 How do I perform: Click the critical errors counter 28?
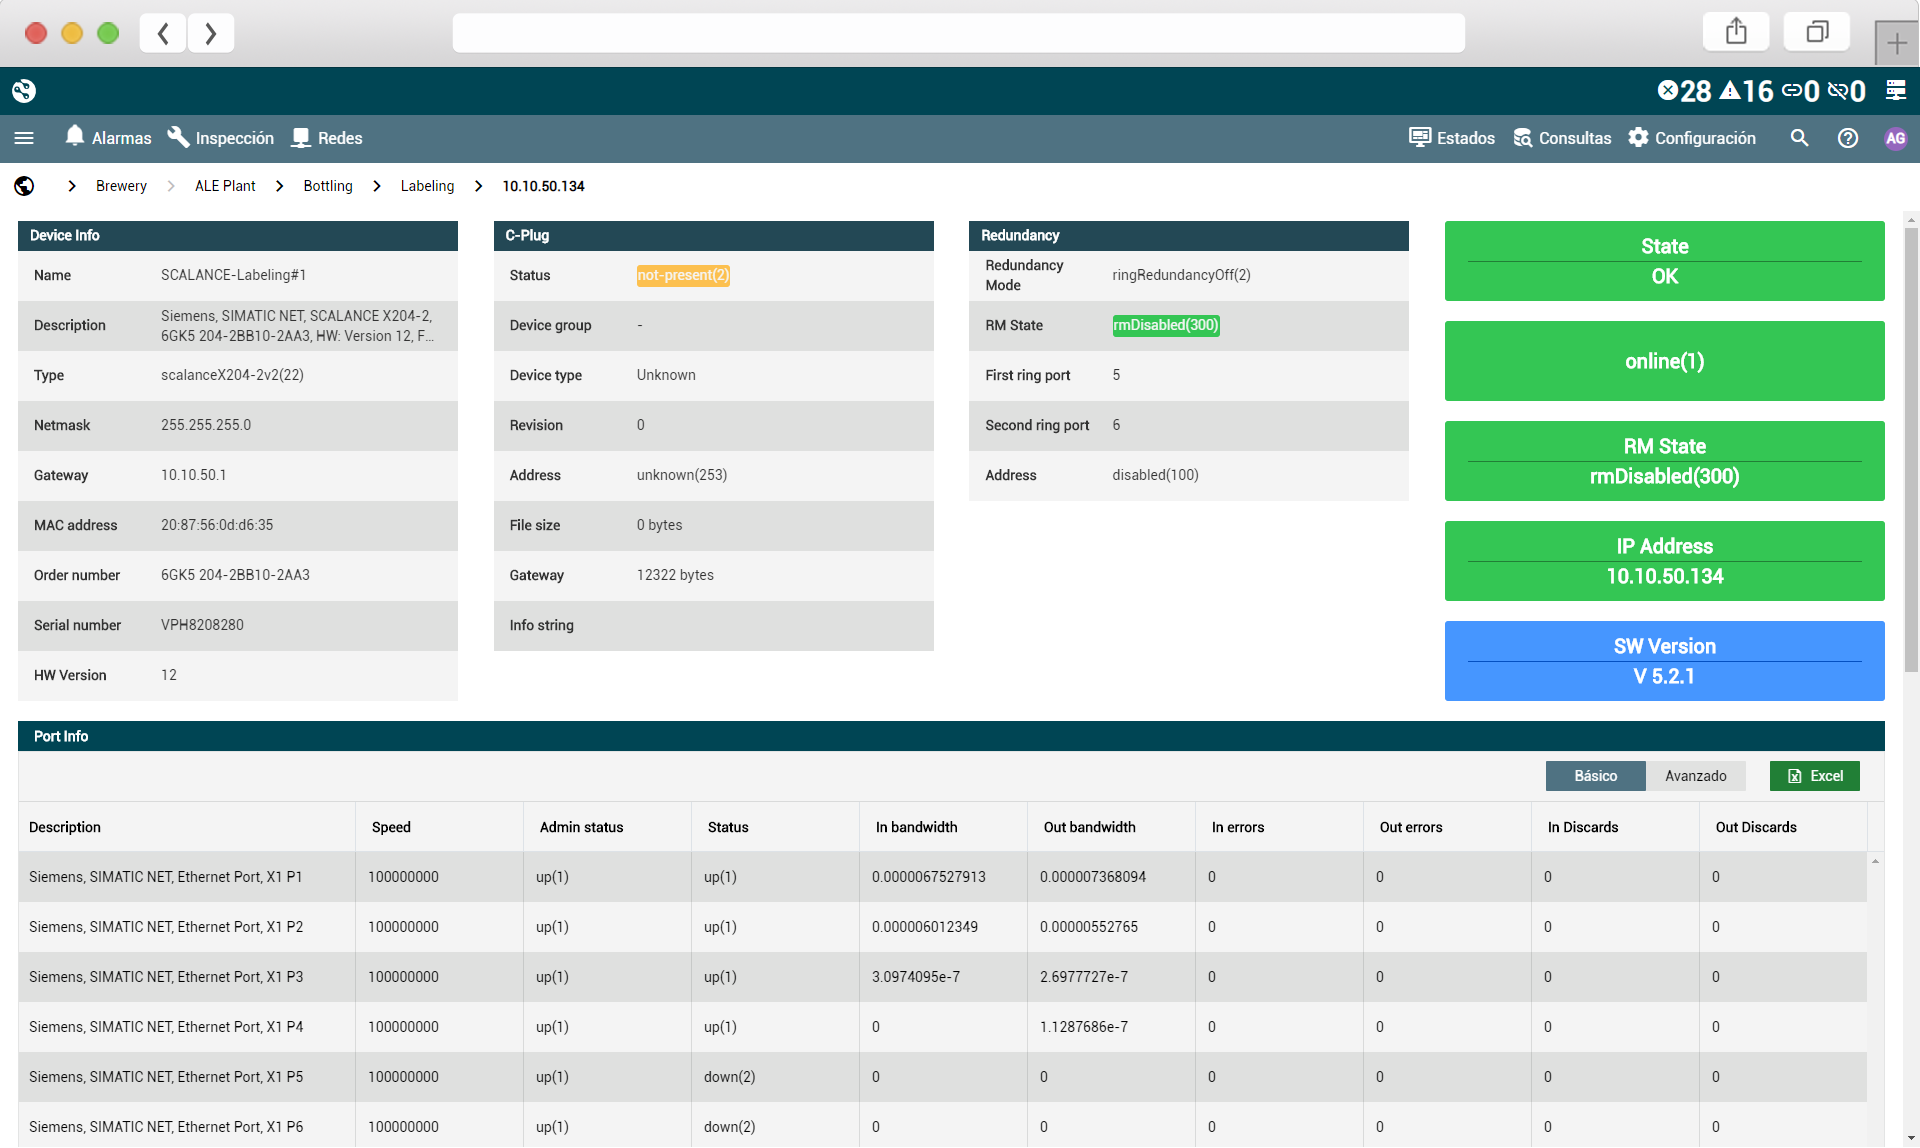point(1685,91)
